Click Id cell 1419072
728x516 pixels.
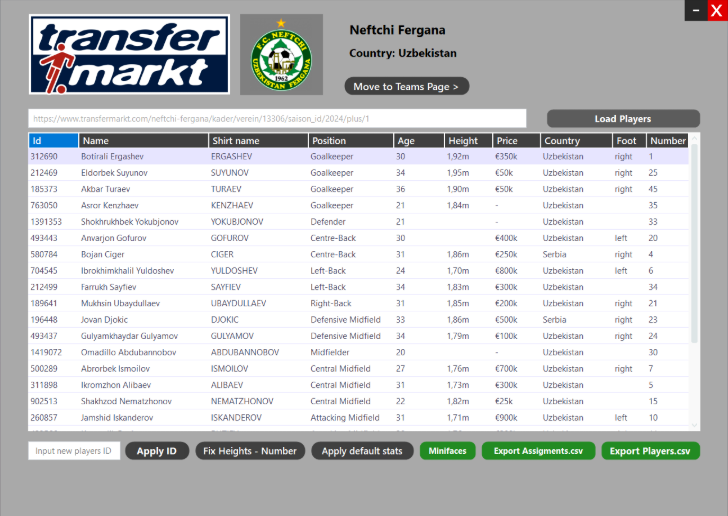(46, 352)
